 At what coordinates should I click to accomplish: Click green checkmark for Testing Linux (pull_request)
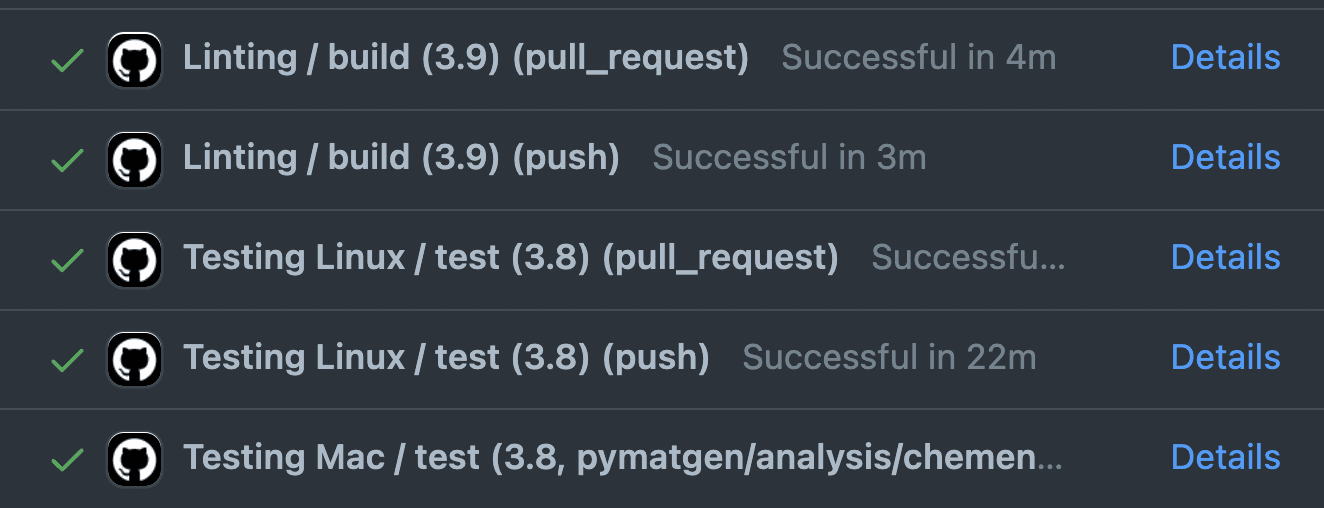[67, 260]
